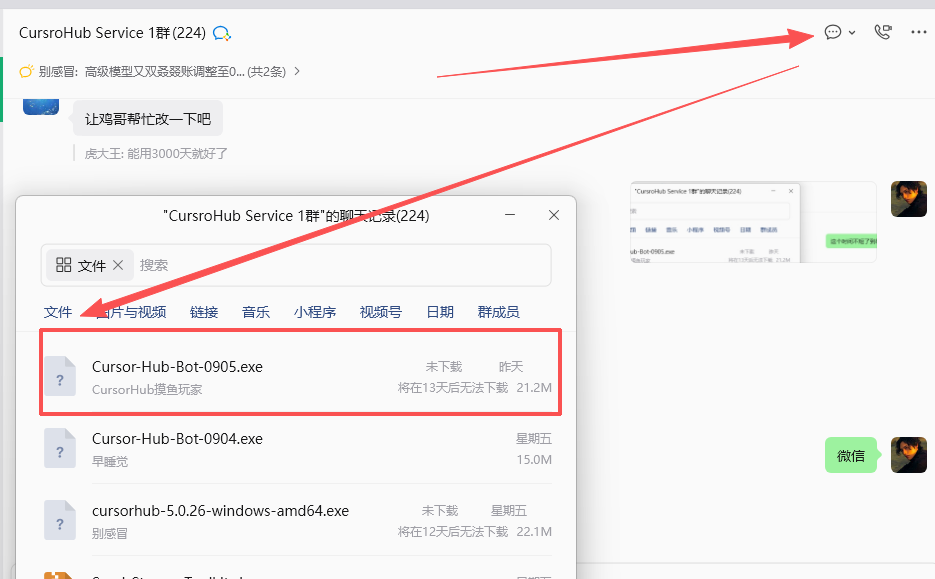Click the 15.0M file size

[534, 460]
